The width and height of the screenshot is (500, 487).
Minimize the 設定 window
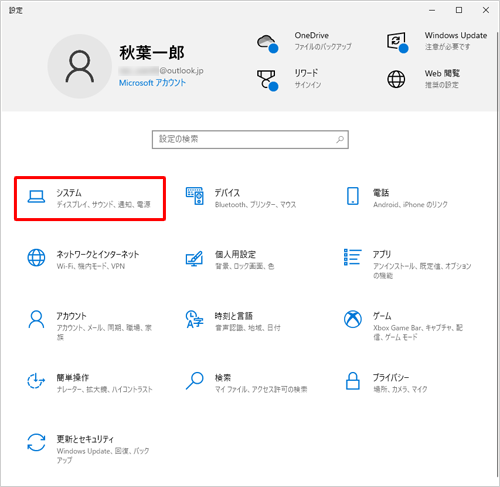point(432,10)
